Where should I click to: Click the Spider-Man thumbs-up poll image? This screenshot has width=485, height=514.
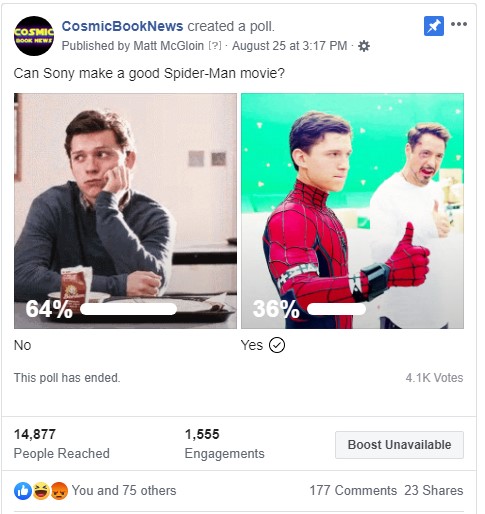(x=352, y=211)
